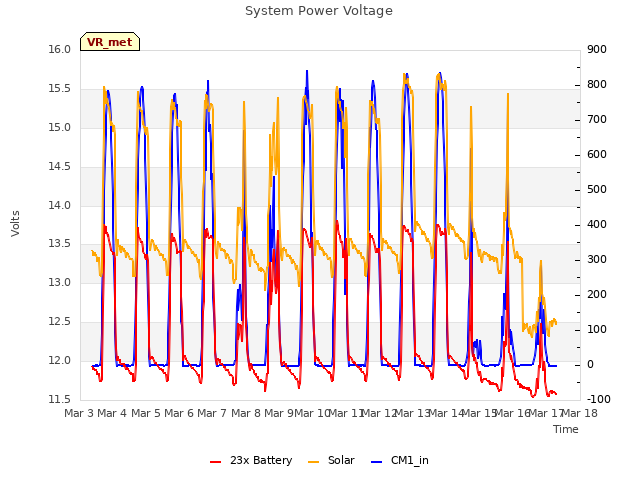Click the Mar 18 date label
Image resolution: width=640 pixels, height=480 pixels.
point(580,413)
